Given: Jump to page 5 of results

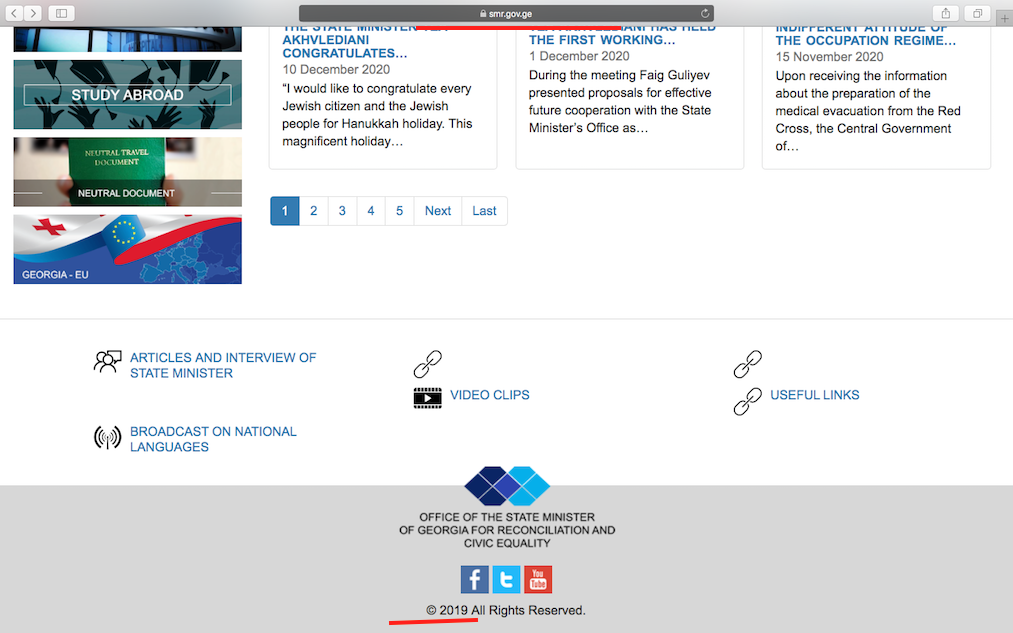Looking at the screenshot, I should pos(399,211).
